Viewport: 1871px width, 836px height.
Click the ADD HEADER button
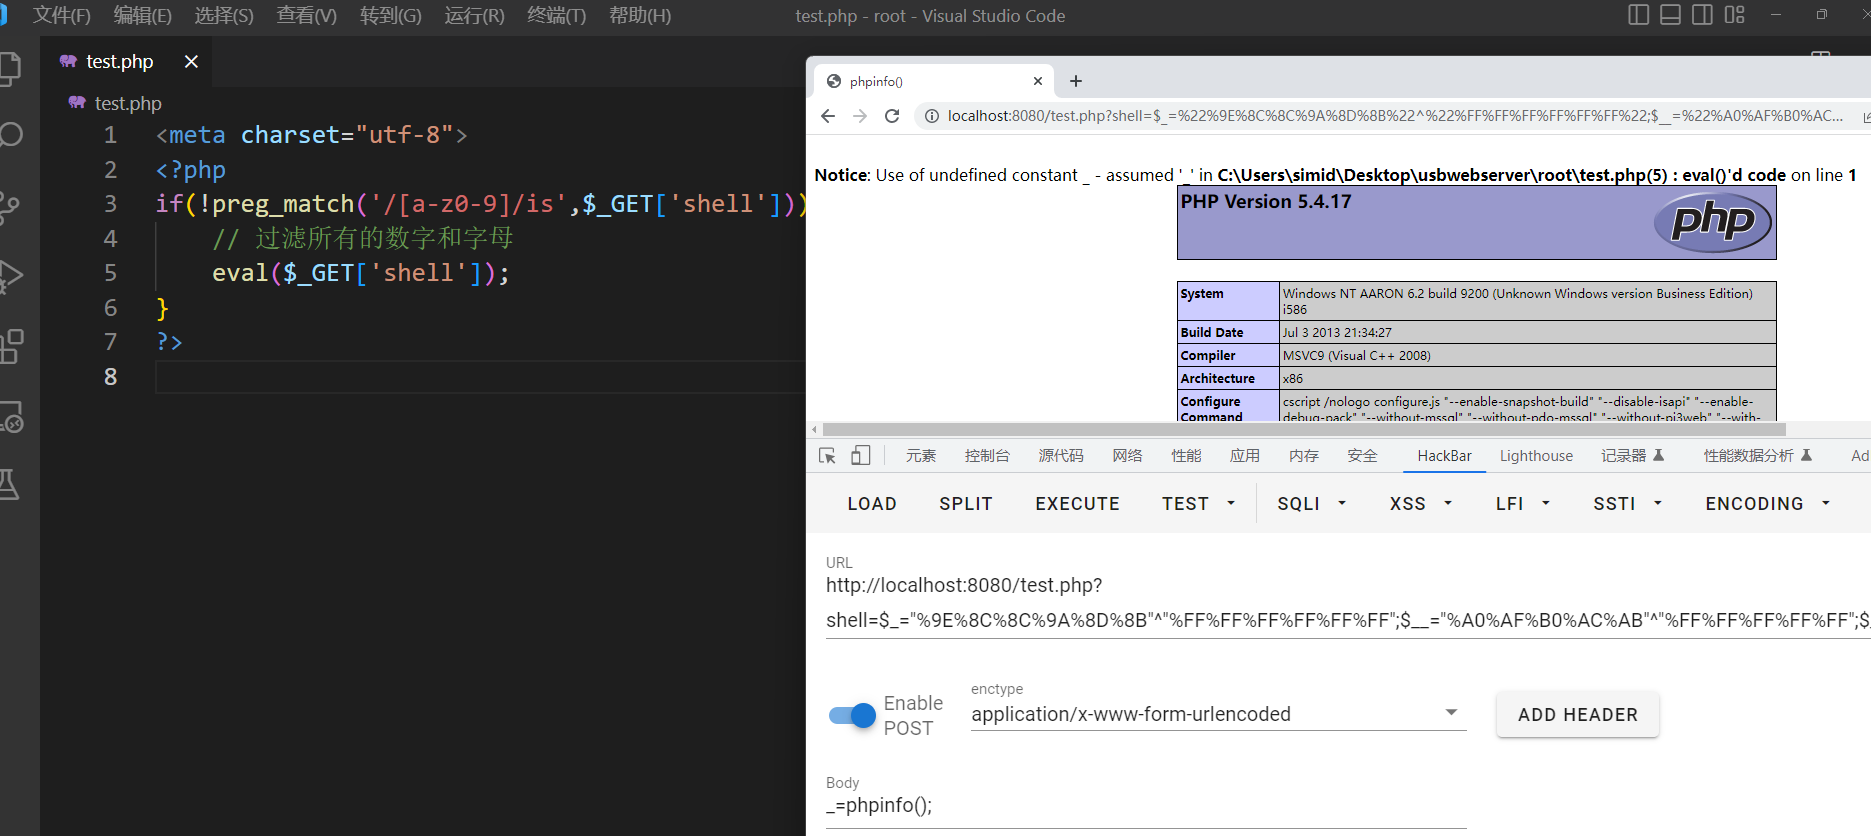point(1577,715)
